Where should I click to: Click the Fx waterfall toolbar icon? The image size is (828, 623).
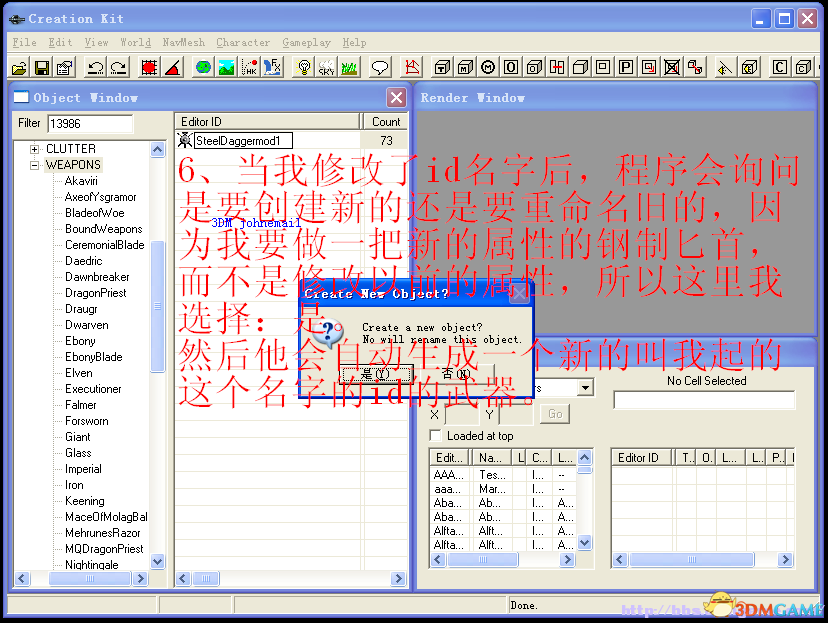point(272,68)
